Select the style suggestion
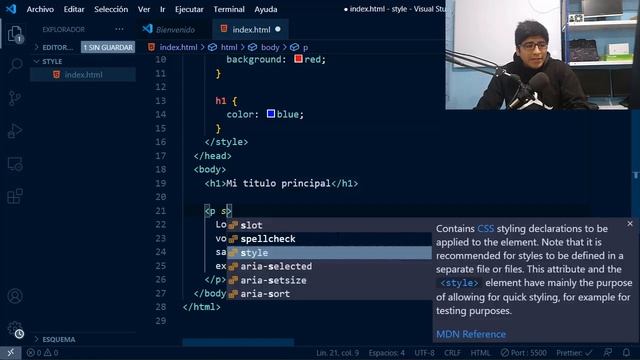640x360 pixels. [329, 253]
